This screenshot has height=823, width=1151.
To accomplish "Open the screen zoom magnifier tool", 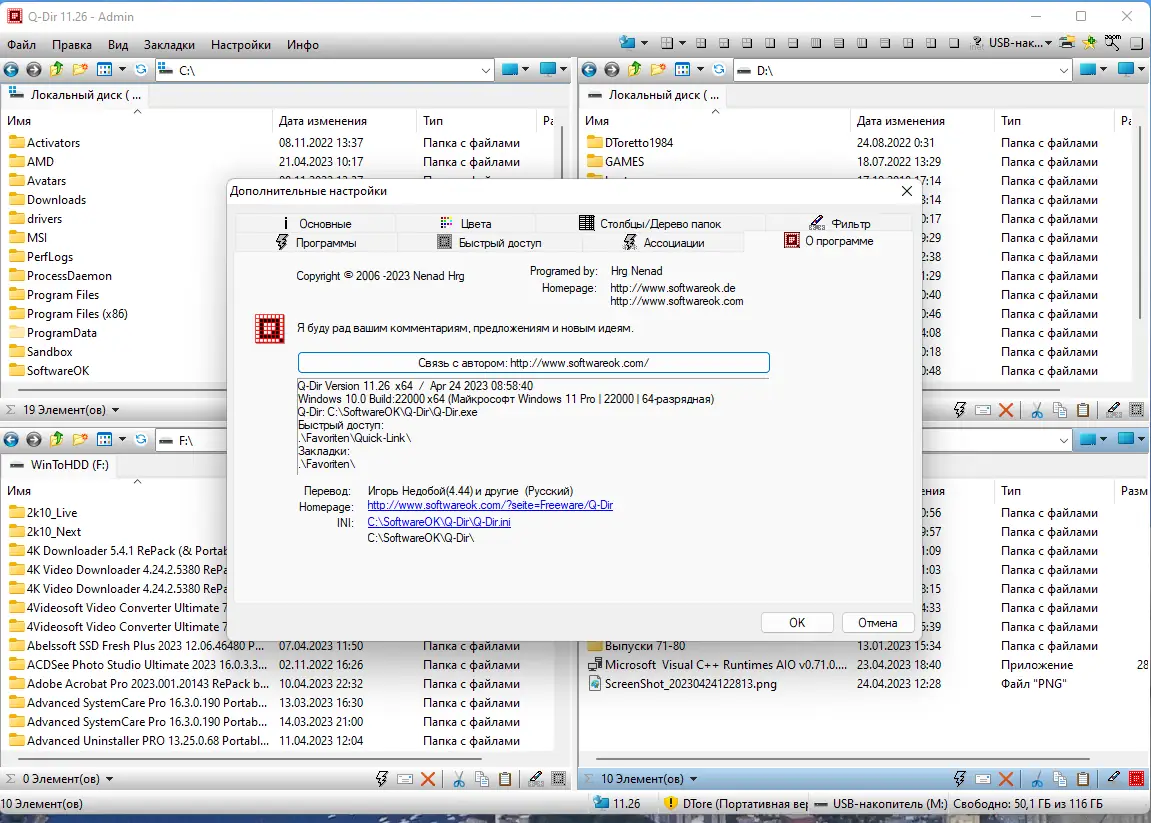I will click(x=1112, y=43).
